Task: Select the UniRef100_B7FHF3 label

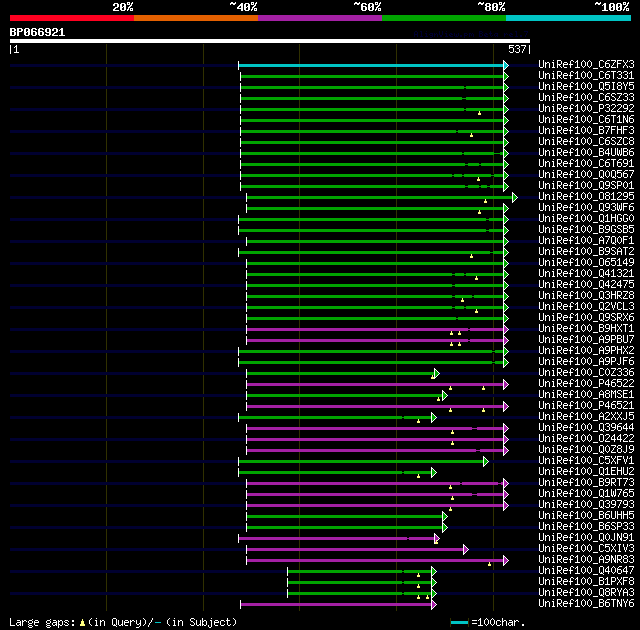Action: click(x=586, y=131)
